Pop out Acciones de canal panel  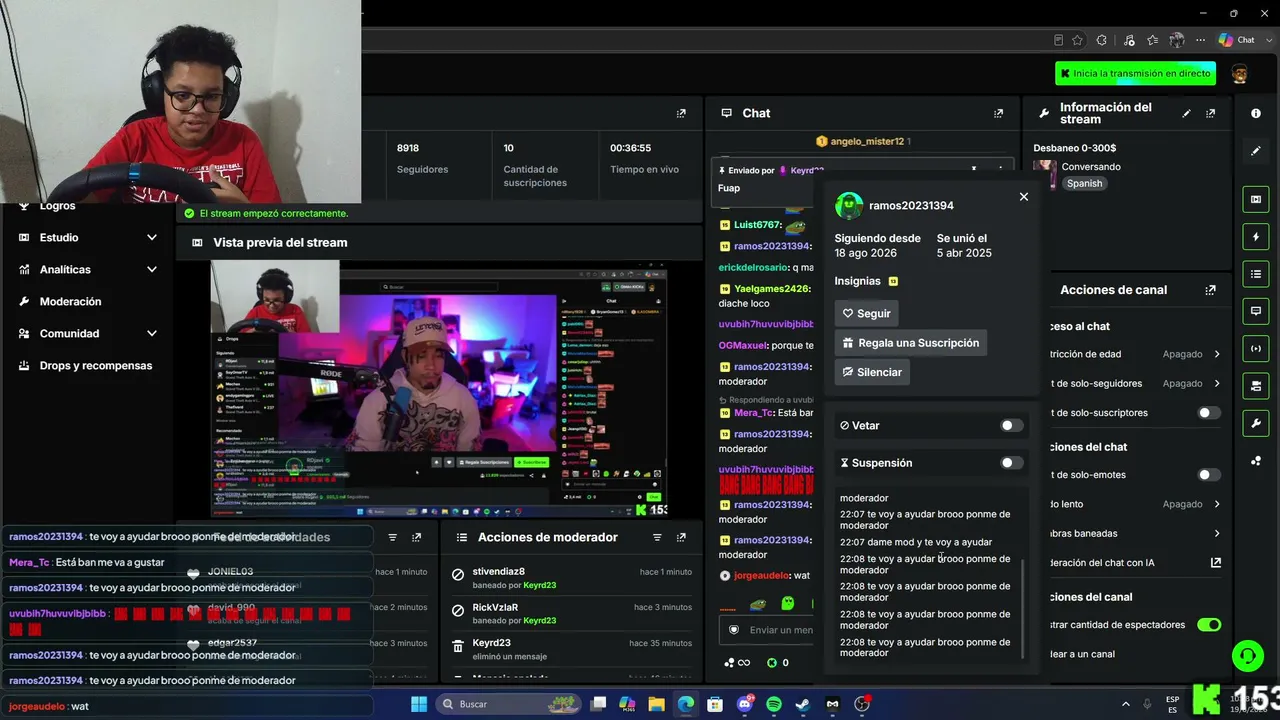[1211, 290]
